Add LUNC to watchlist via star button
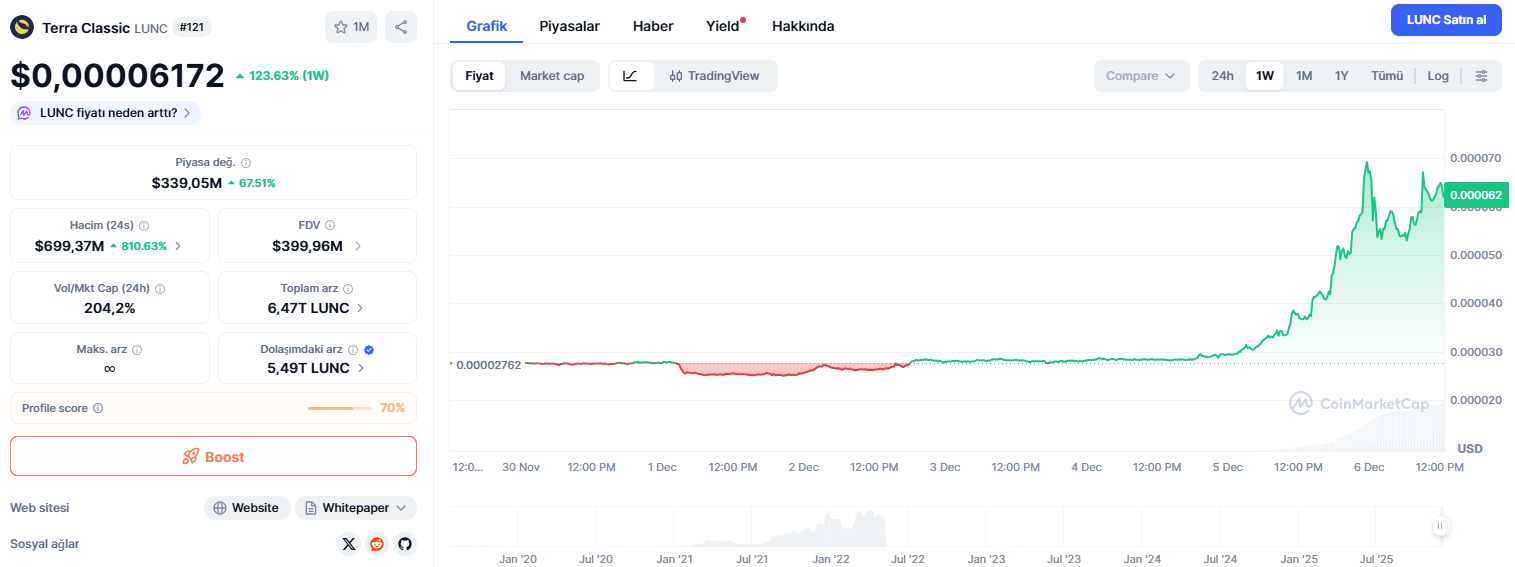This screenshot has width=1515, height=567. coord(351,27)
